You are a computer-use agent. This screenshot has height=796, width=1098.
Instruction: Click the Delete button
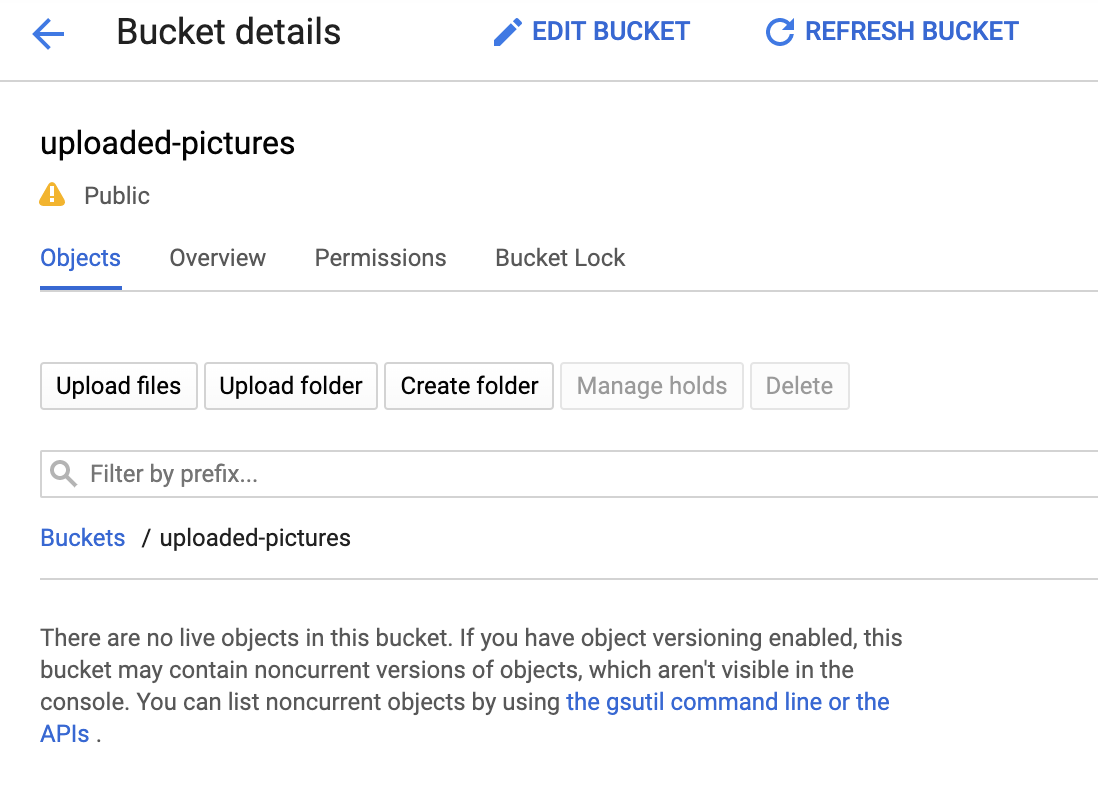click(799, 386)
